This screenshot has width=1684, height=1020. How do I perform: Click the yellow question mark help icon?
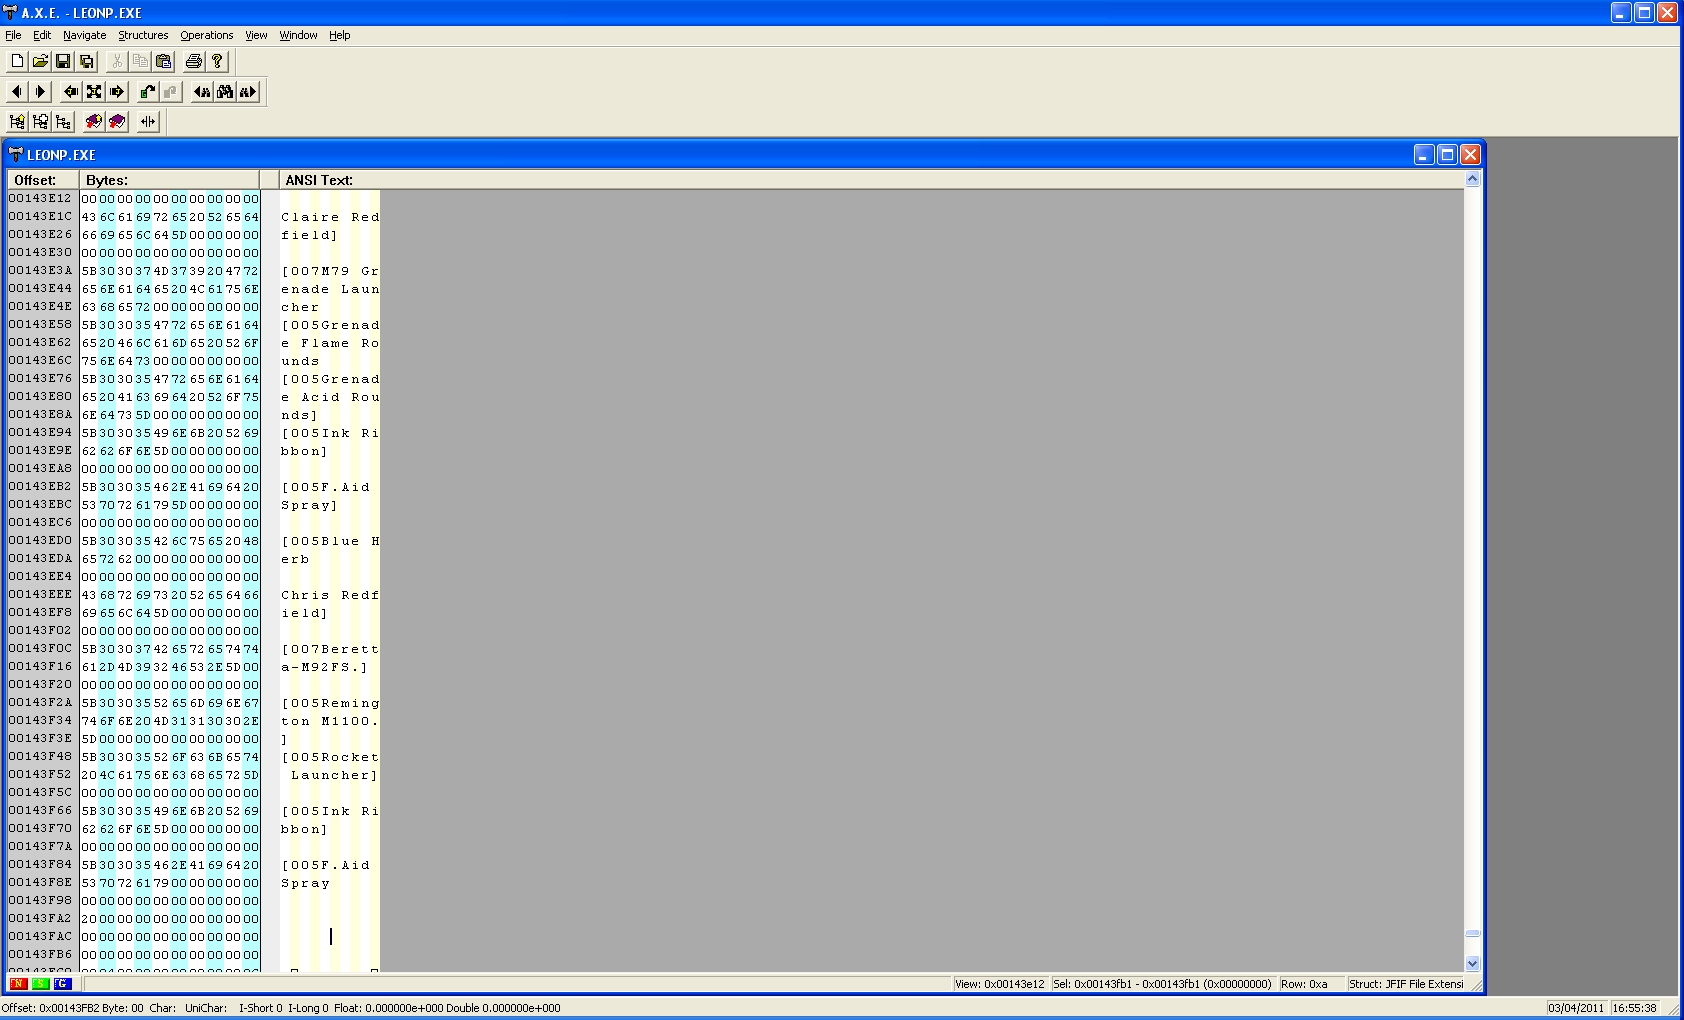[217, 62]
